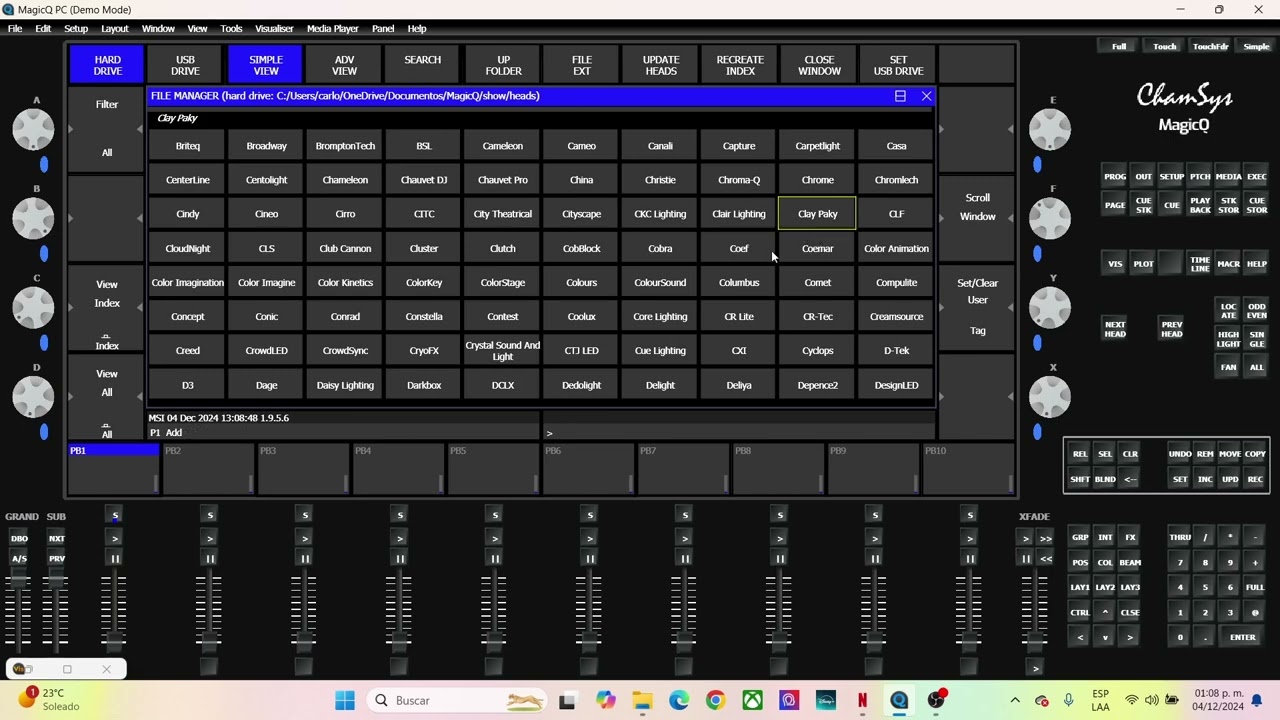Click the Buscar search box in taskbar
The height and width of the screenshot is (720, 1280).
[456, 700]
